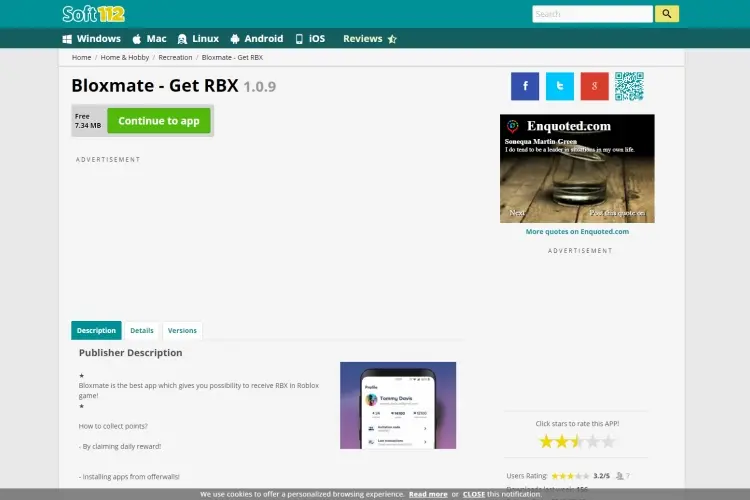
Task: Click the Reviews star icon
Action: [x=392, y=39]
